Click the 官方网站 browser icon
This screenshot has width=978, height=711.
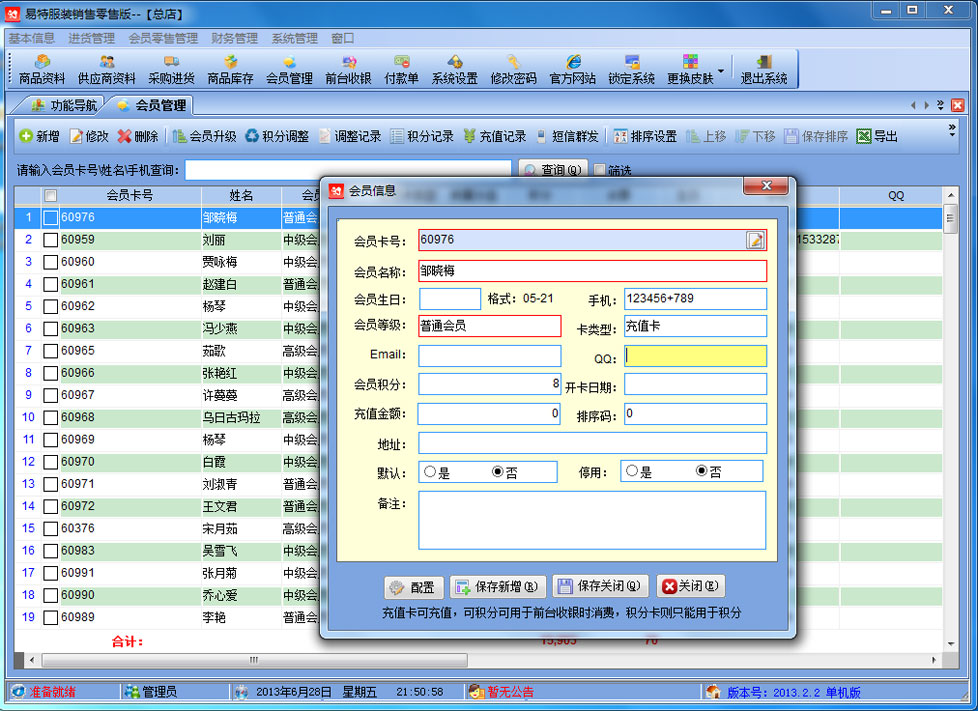pos(573,69)
